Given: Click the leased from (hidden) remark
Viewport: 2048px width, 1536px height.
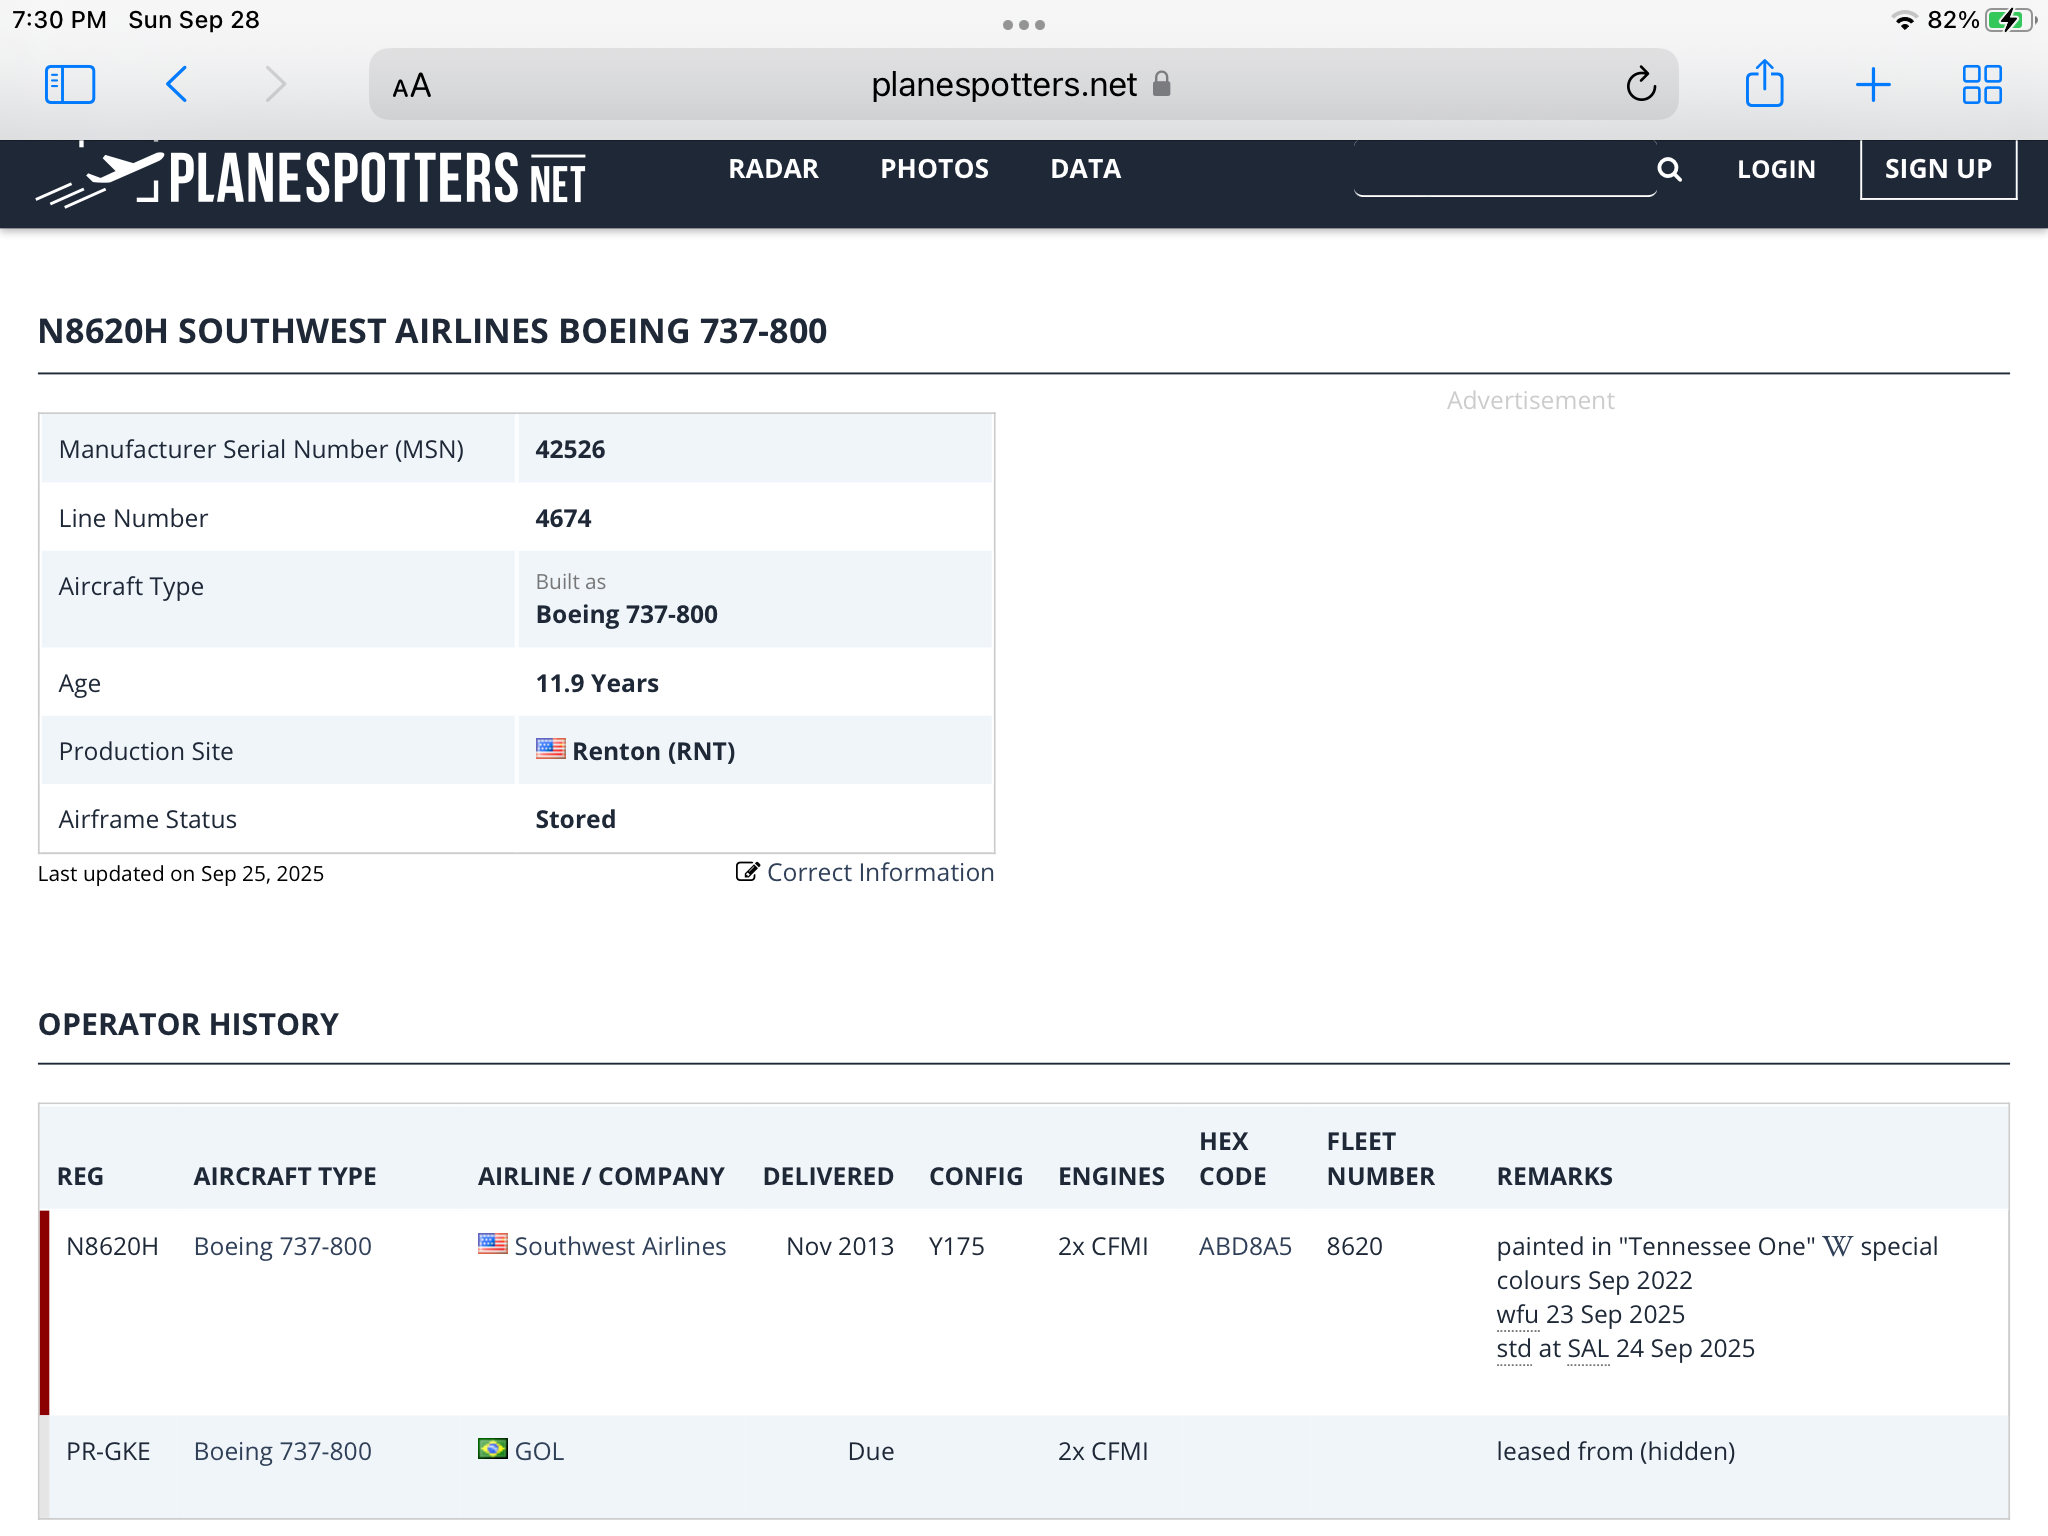Looking at the screenshot, I should [x=1615, y=1451].
